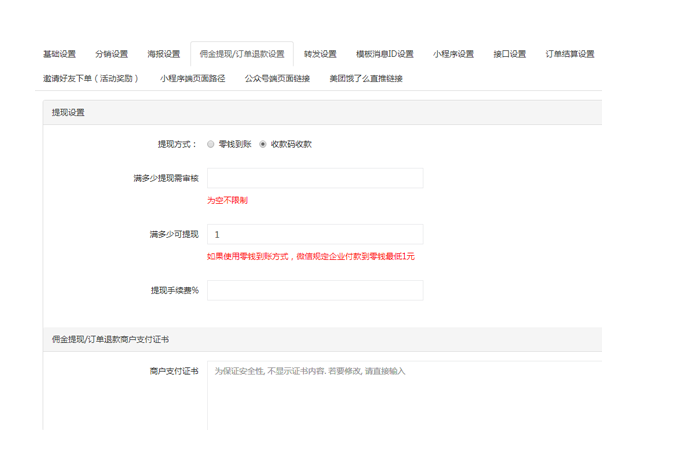Screen dimensions: 675x462
Task: Open the 公众号端页面链接 tab
Action: pyautogui.click(x=277, y=78)
